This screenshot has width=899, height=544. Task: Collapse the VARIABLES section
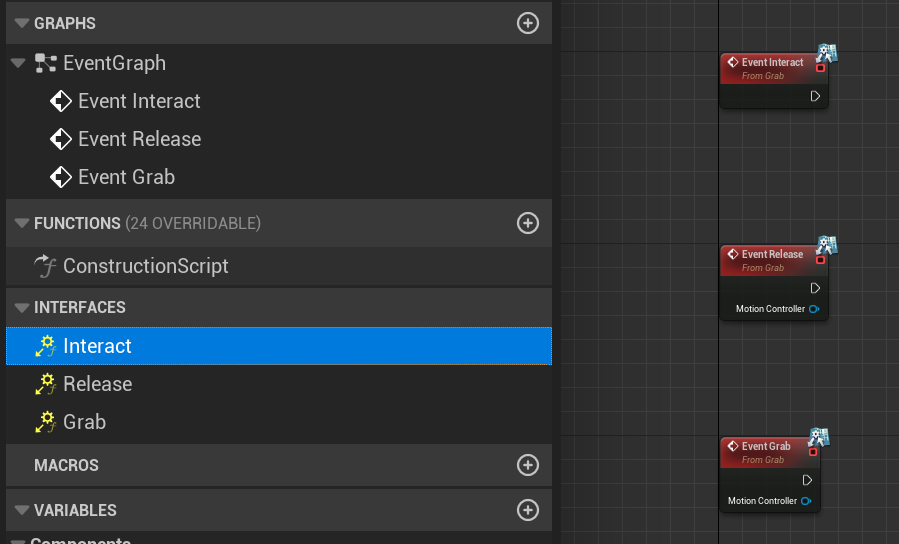tap(22, 510)
